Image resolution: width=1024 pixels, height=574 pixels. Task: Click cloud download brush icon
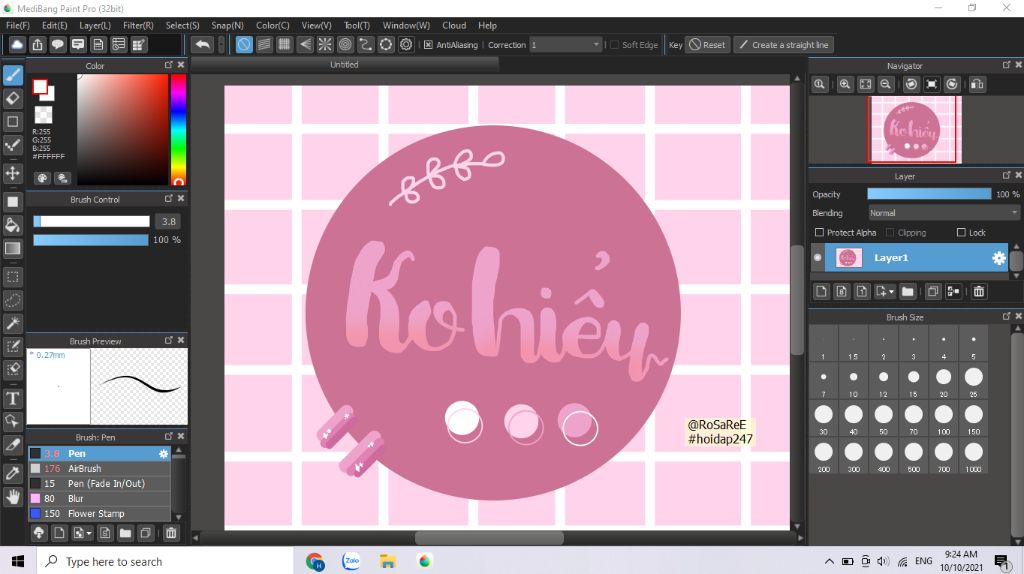point(39,533)
